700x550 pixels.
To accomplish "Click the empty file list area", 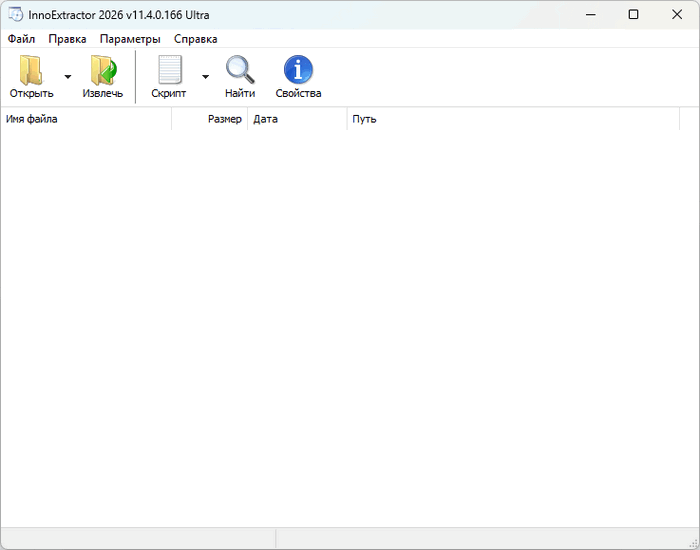I will point(350,328).
